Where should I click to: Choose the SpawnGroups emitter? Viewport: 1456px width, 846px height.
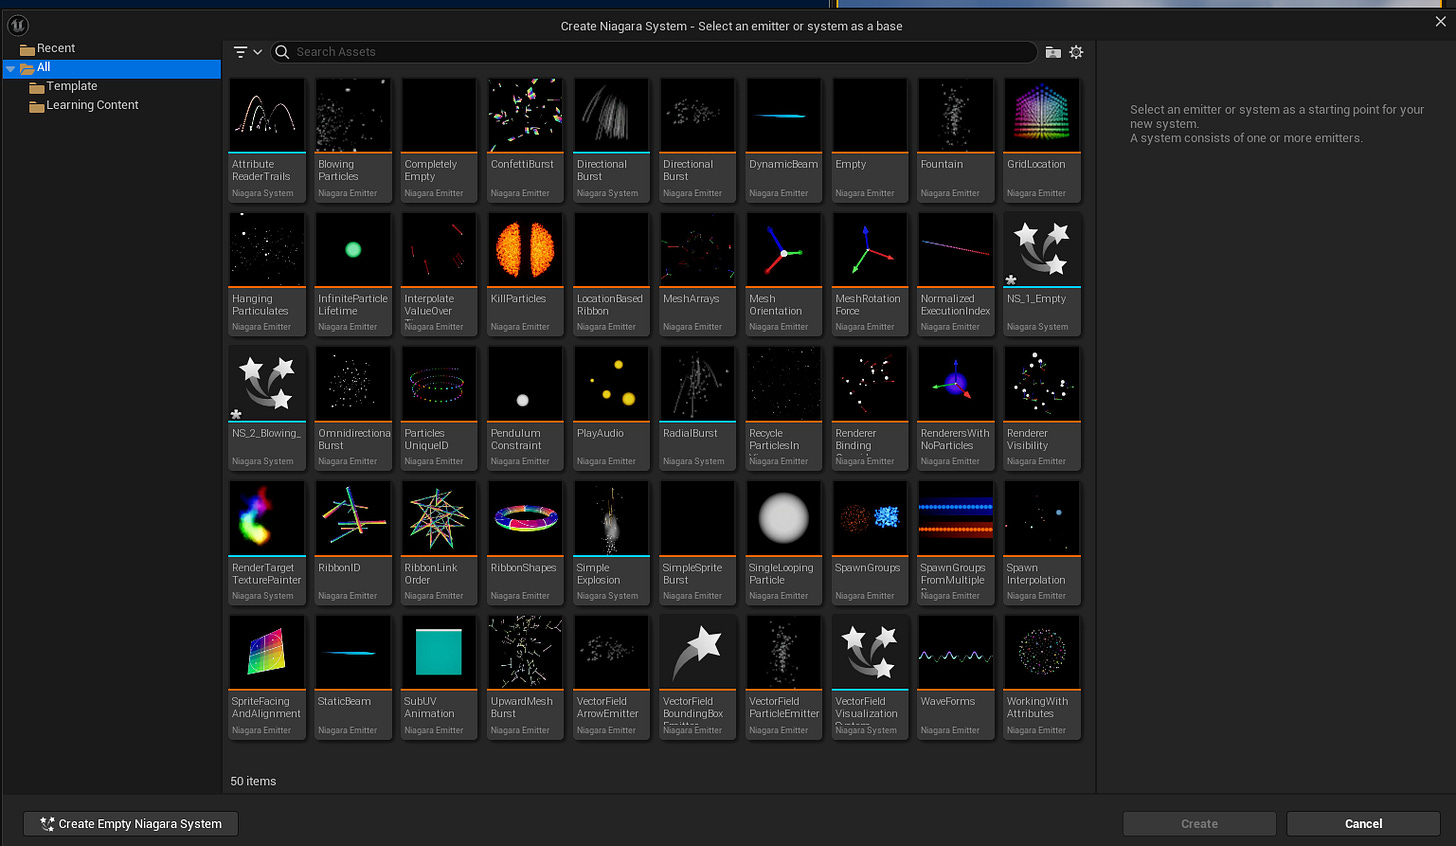[870, 543]
